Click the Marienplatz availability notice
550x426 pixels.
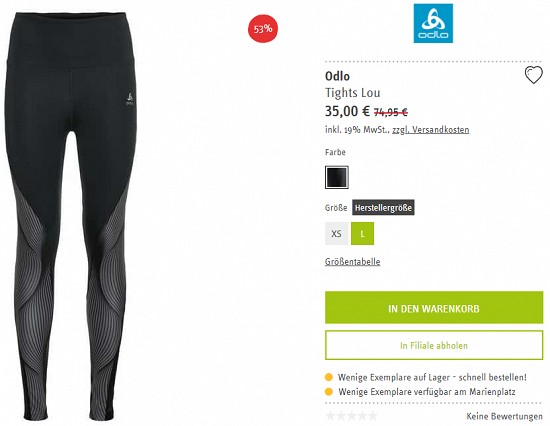(427, 392)
